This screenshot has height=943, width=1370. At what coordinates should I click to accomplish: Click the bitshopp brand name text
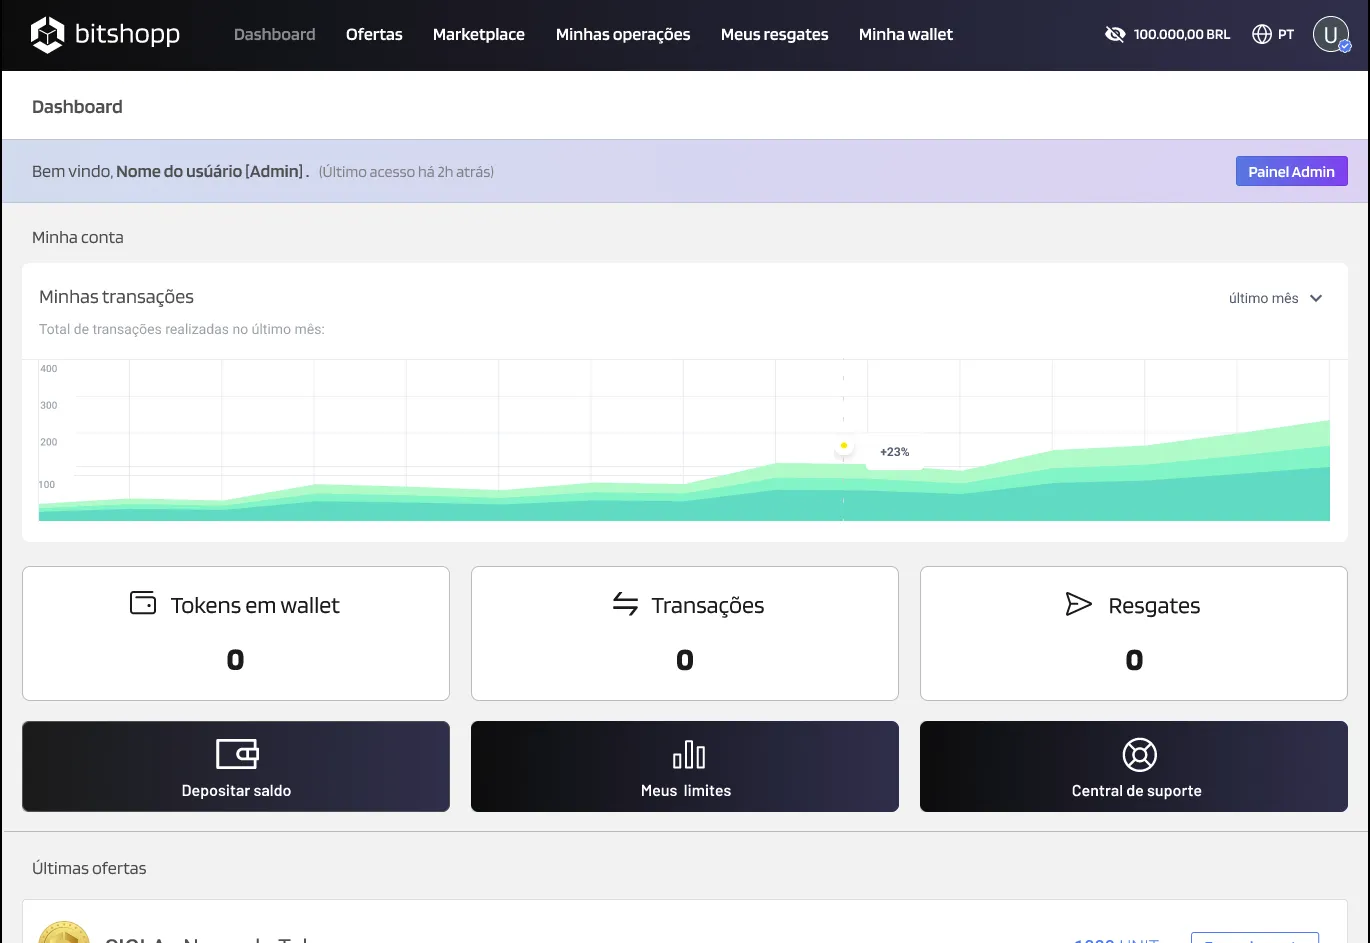[128, 35]
